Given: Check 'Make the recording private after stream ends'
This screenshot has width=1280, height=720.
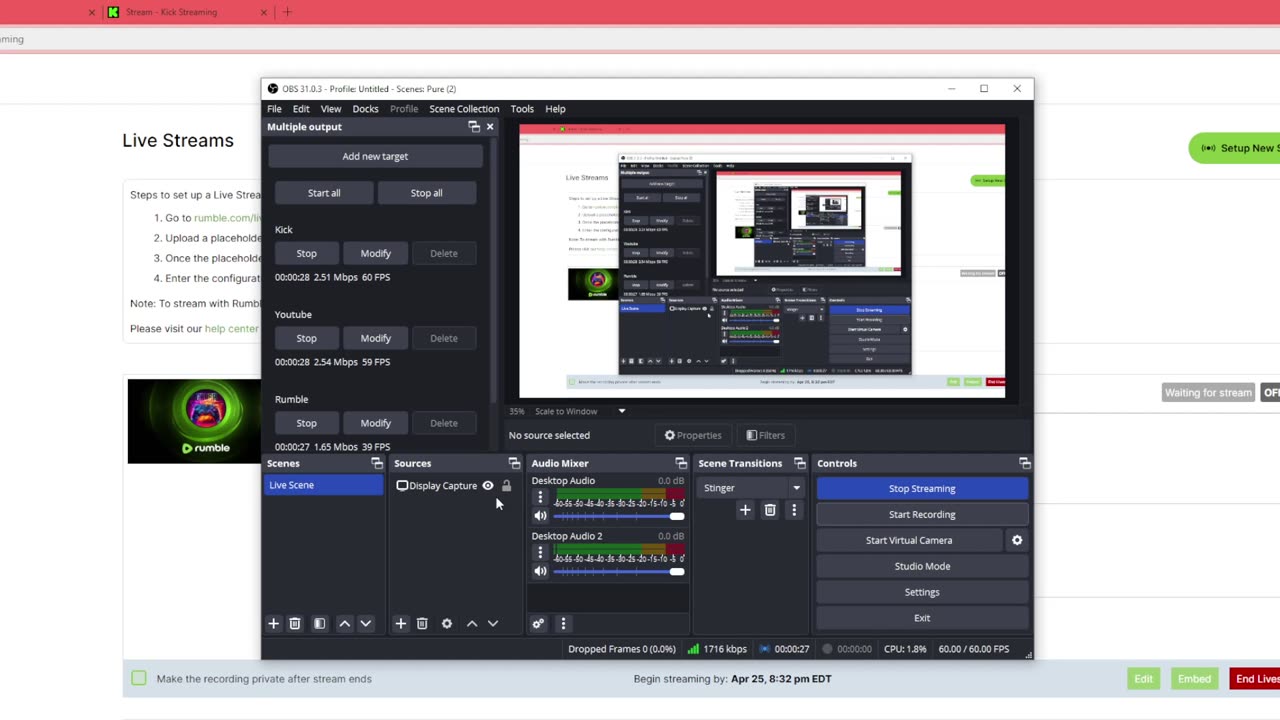Looking at the screenshot, I should [139, 678].
